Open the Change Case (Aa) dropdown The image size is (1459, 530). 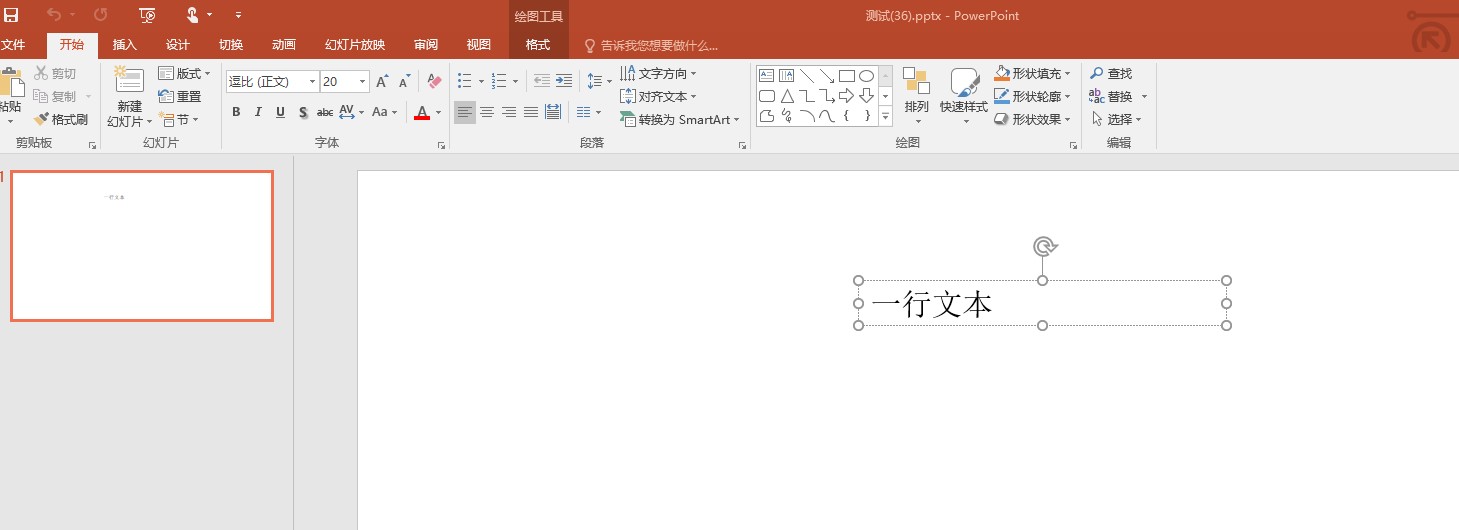385,112
